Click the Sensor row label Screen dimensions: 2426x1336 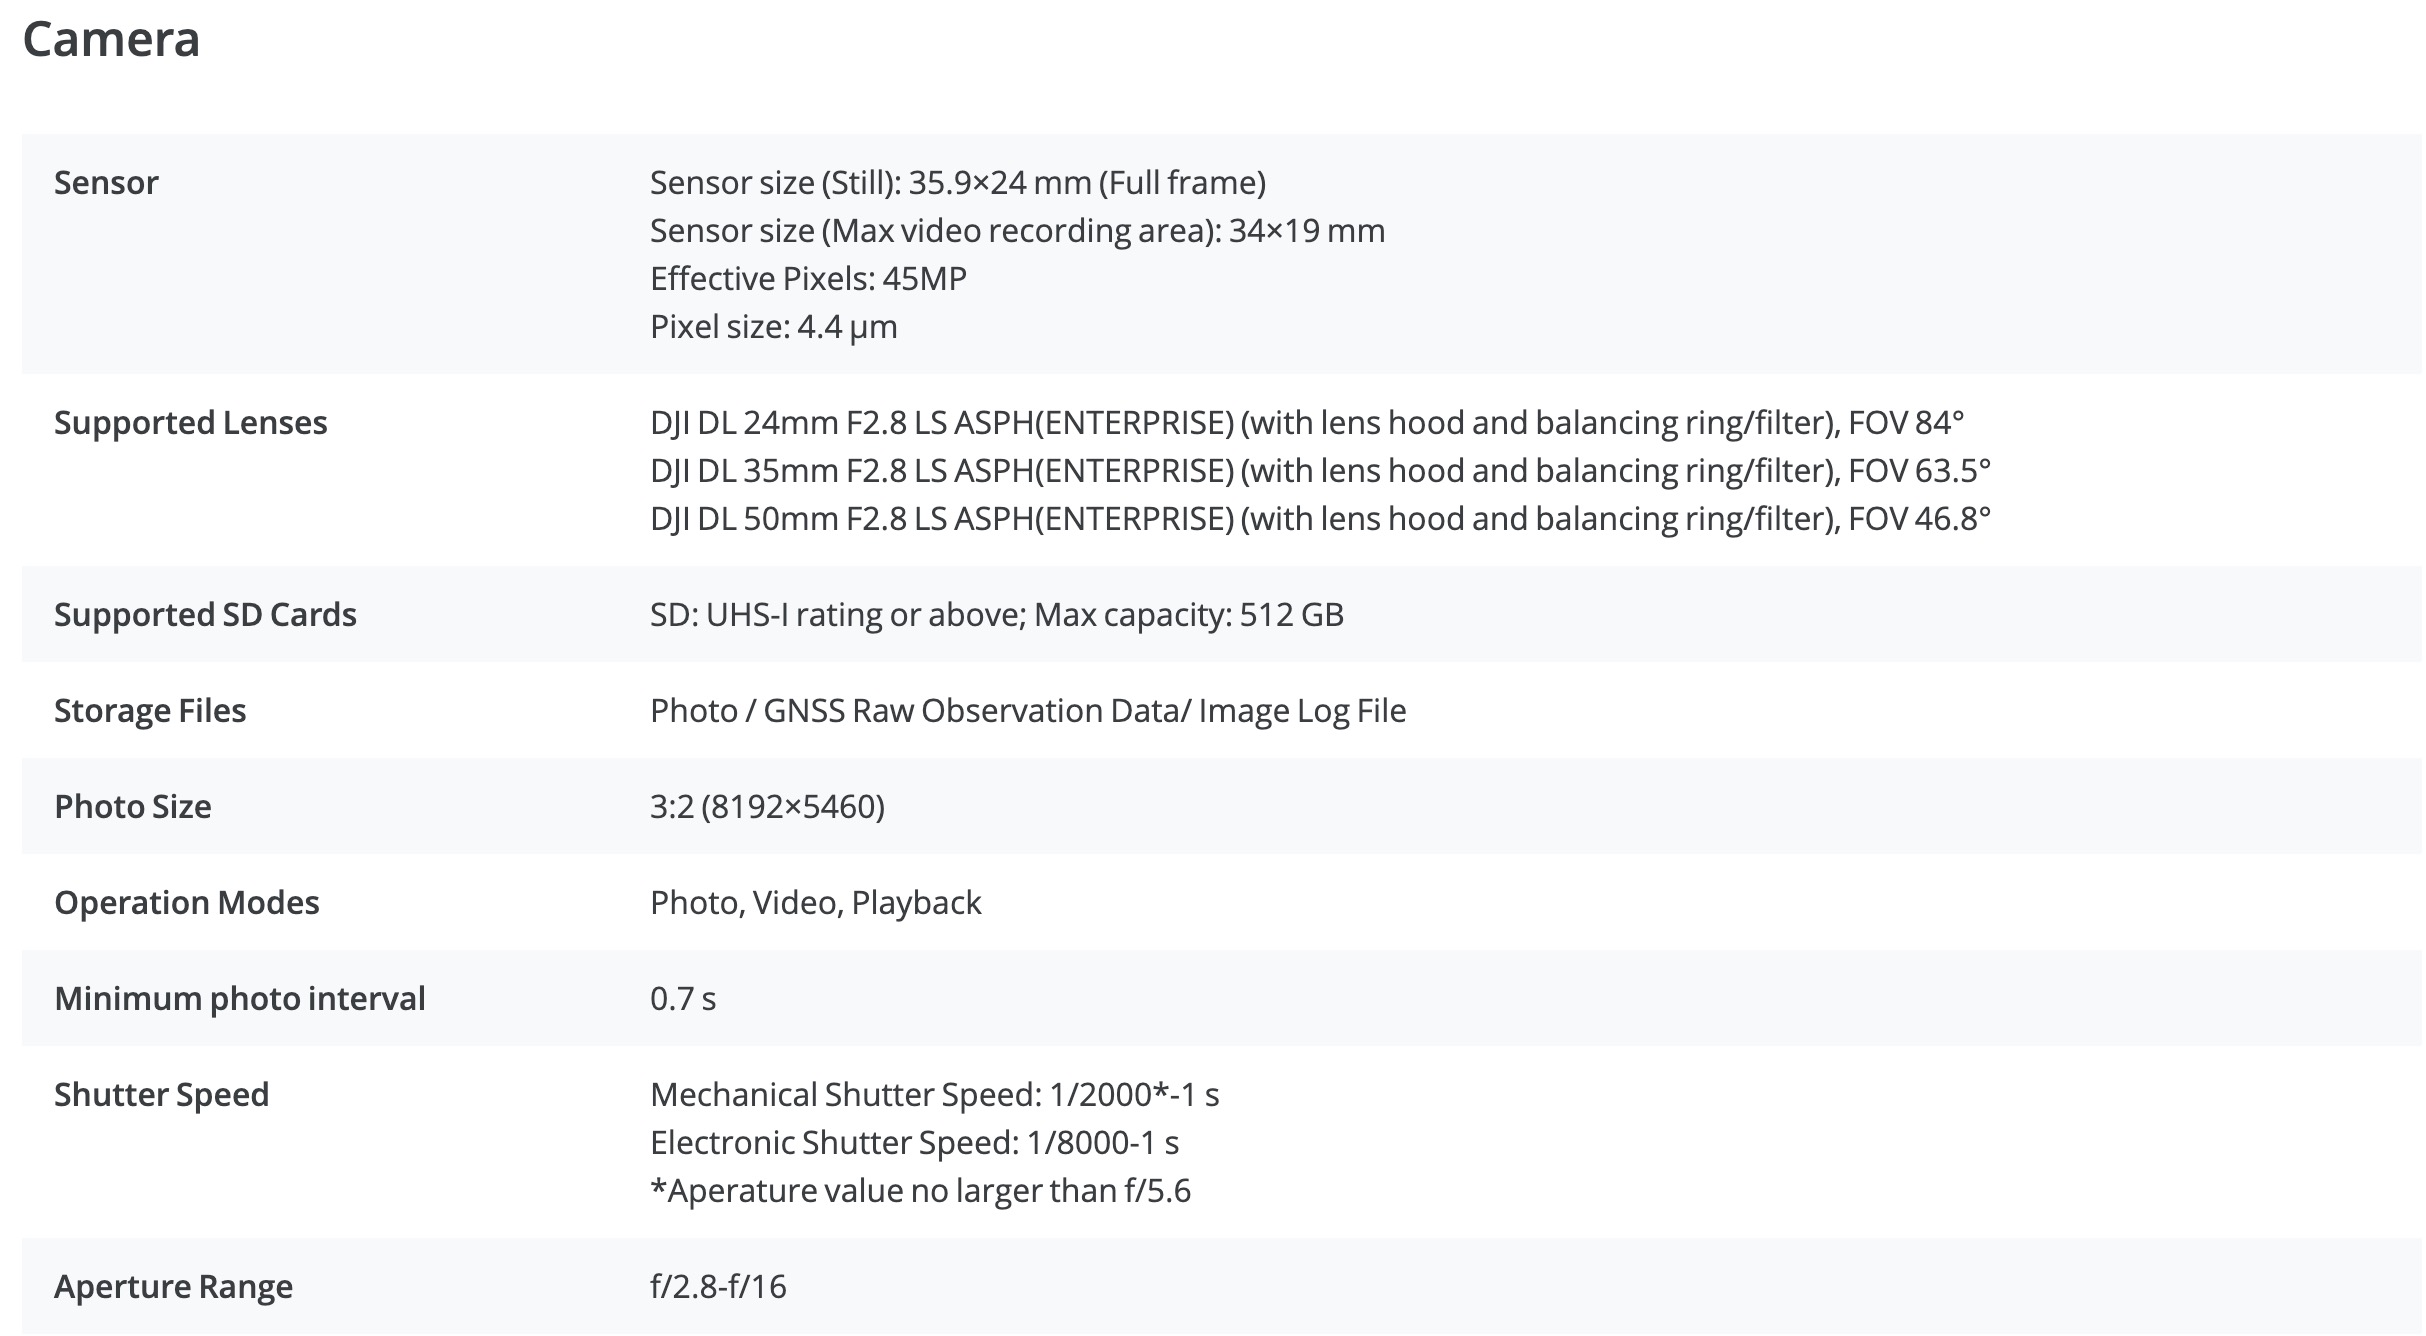[106, 183]
